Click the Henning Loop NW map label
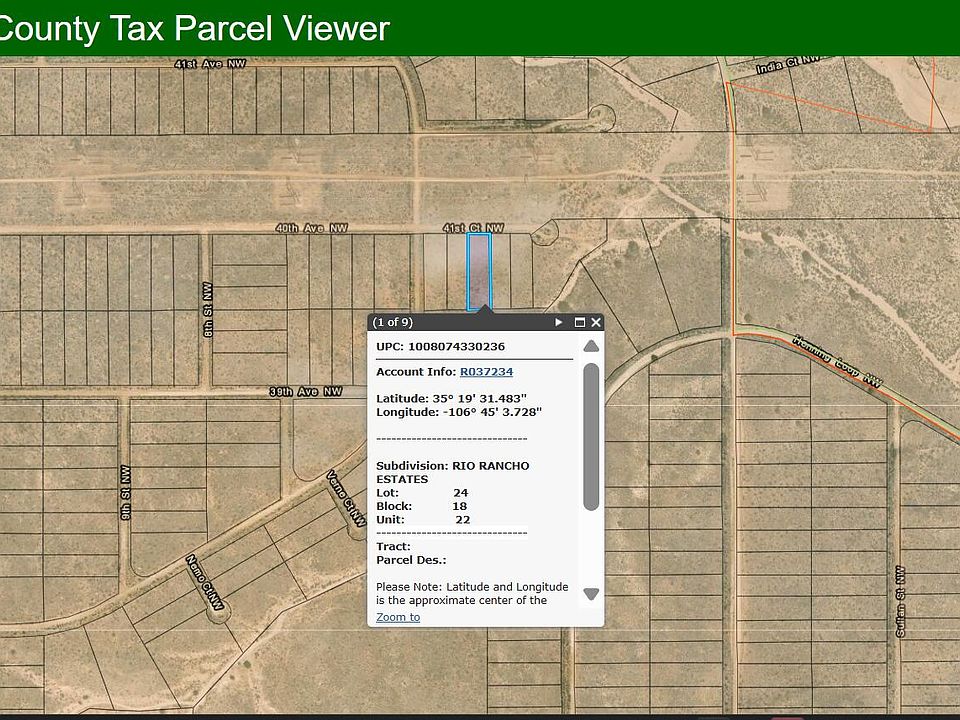 point(838,361)
